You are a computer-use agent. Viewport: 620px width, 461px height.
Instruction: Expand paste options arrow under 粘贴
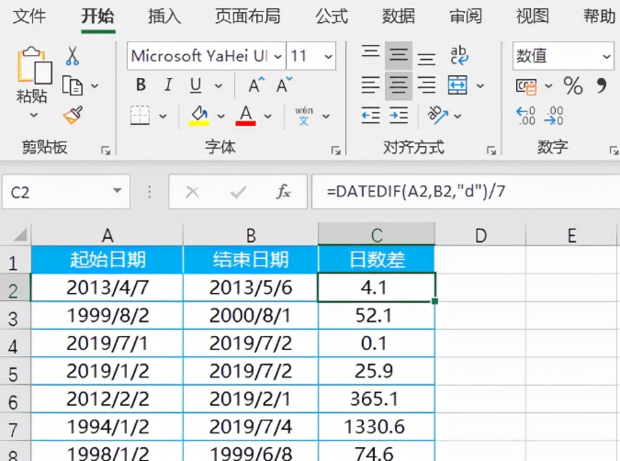point(34,115)
